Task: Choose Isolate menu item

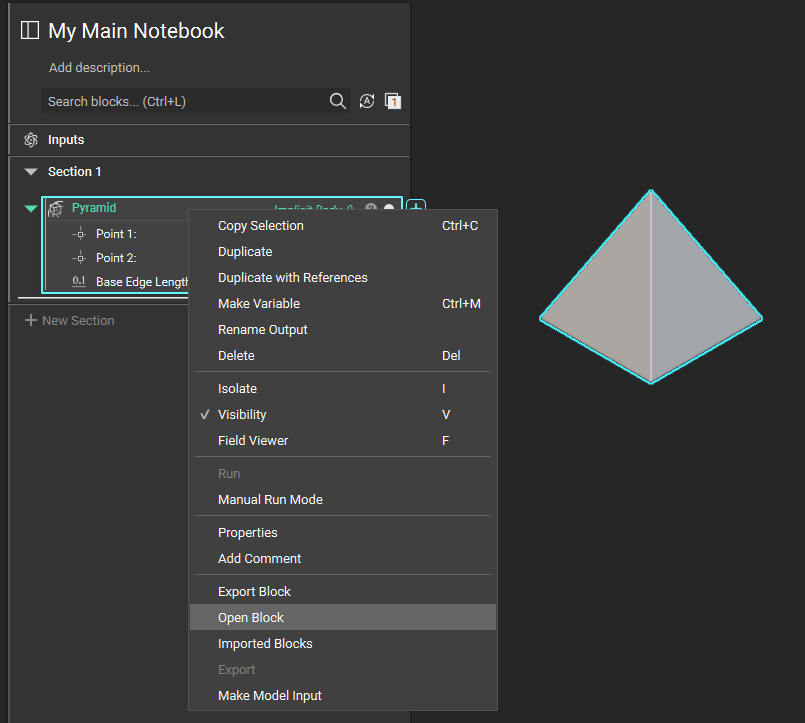Action: [342, 388]
